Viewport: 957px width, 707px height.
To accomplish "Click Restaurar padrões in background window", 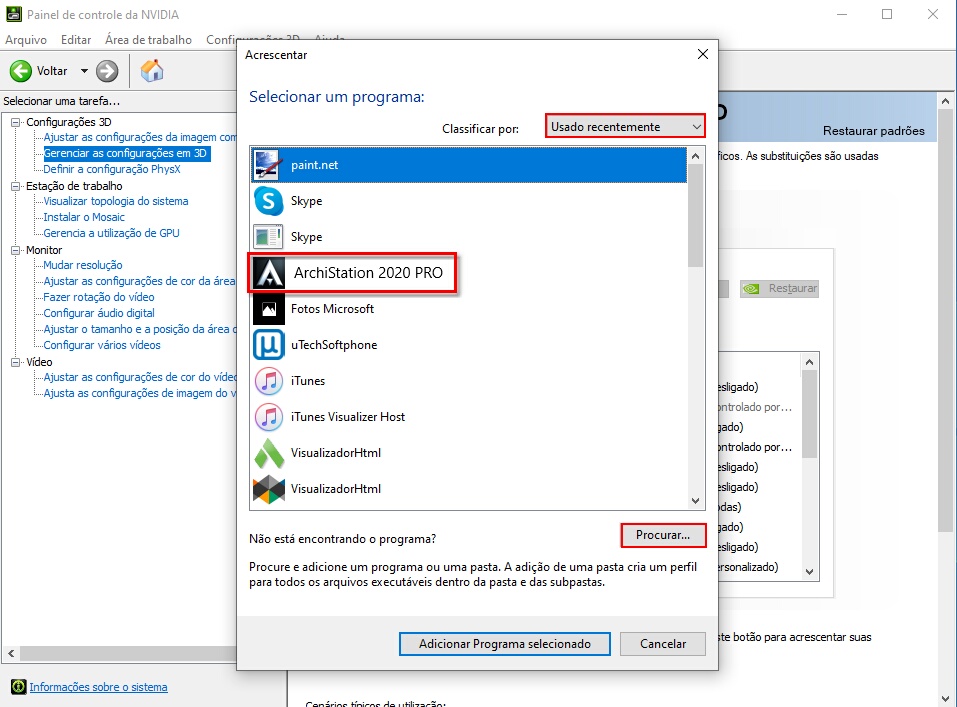I will [873, 131].
